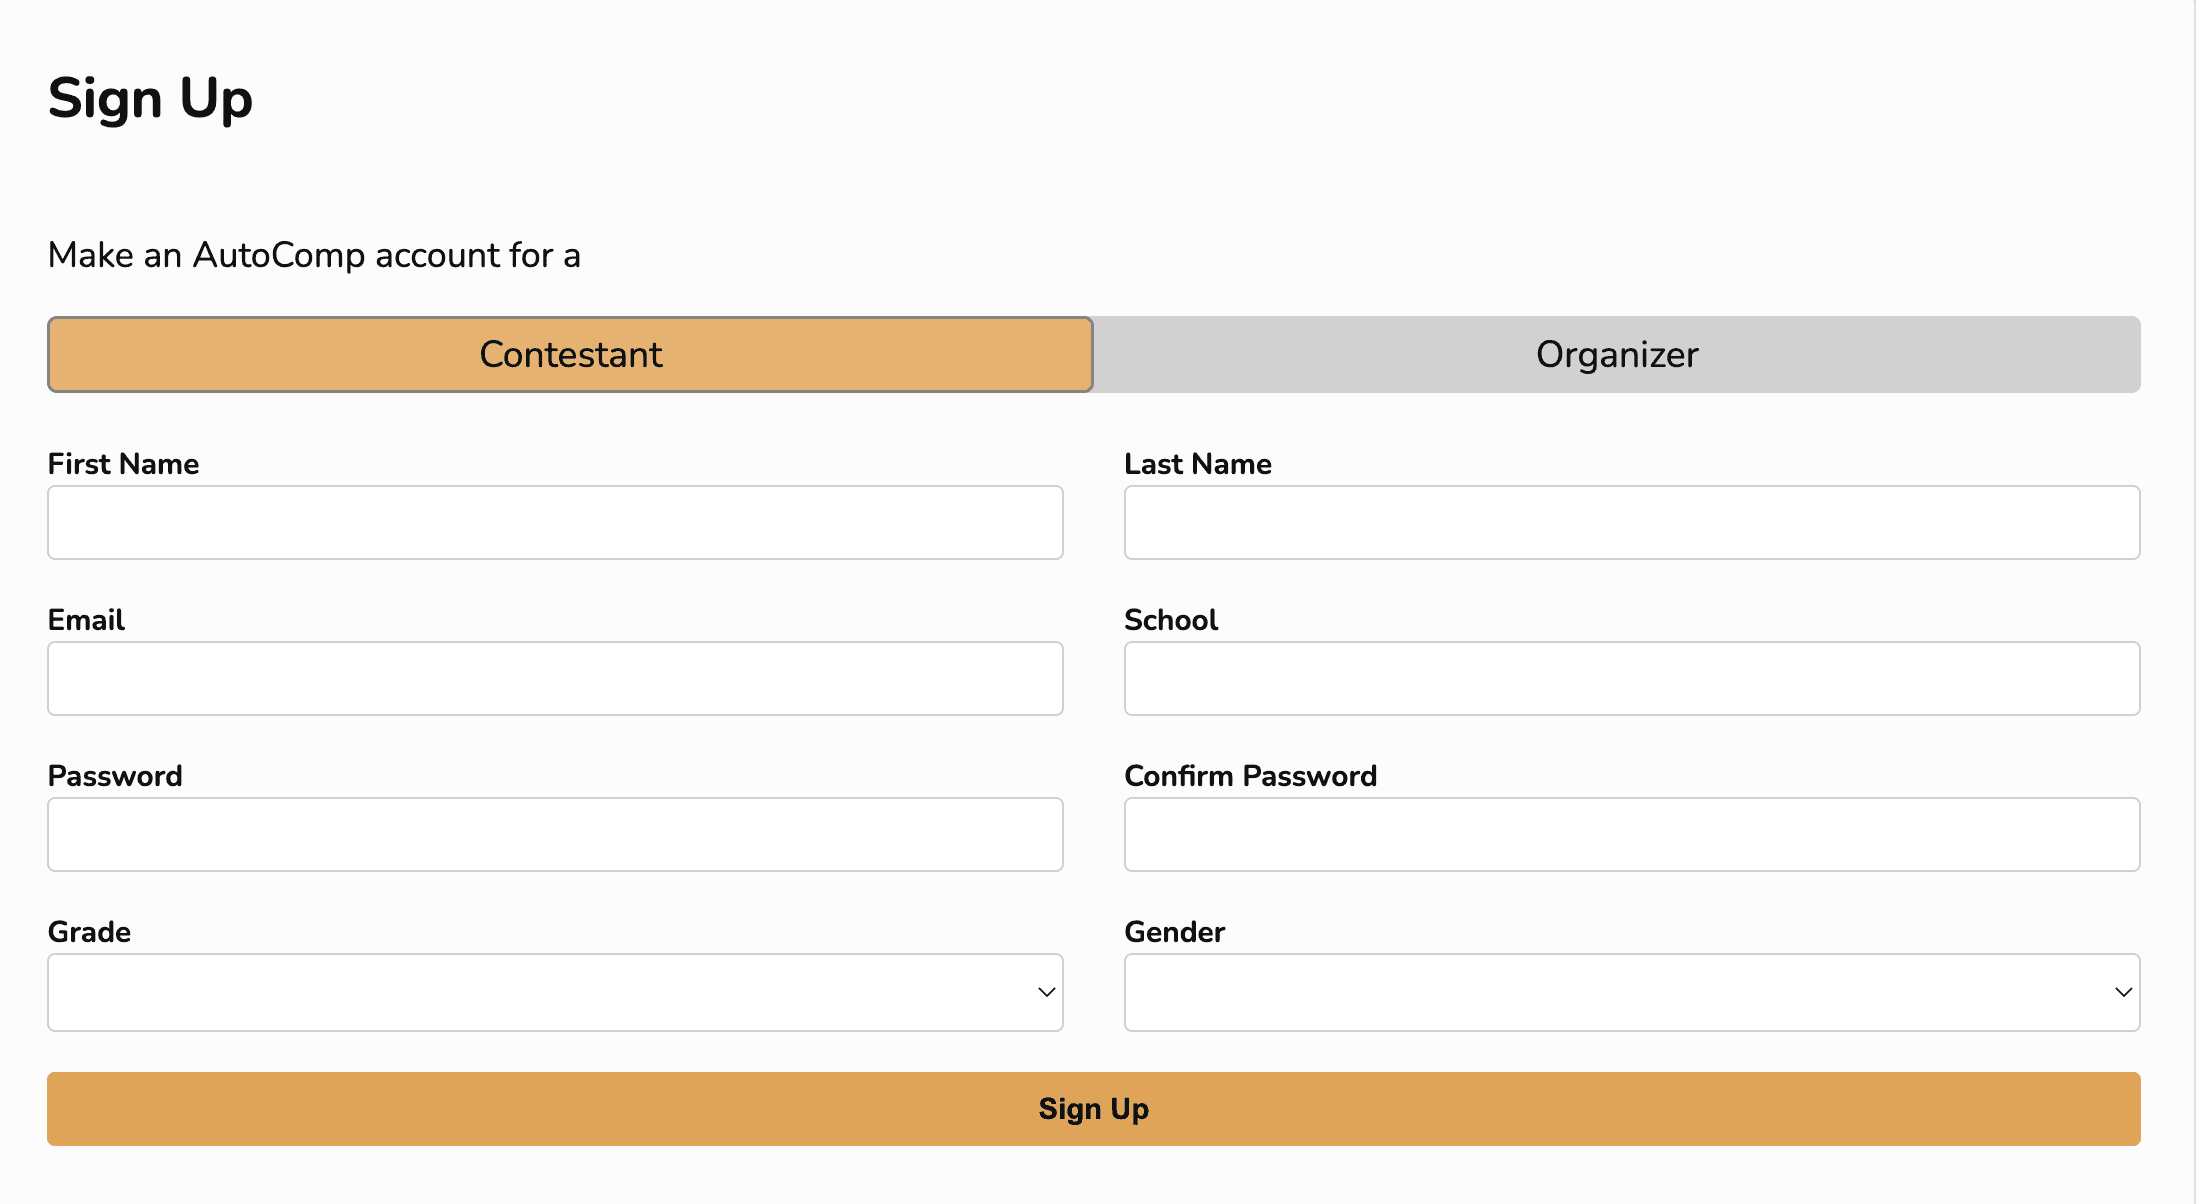Click the Grade field label
This screenshot has height=1204, width=2196.
pyautogui.click(x=89, y=931)
